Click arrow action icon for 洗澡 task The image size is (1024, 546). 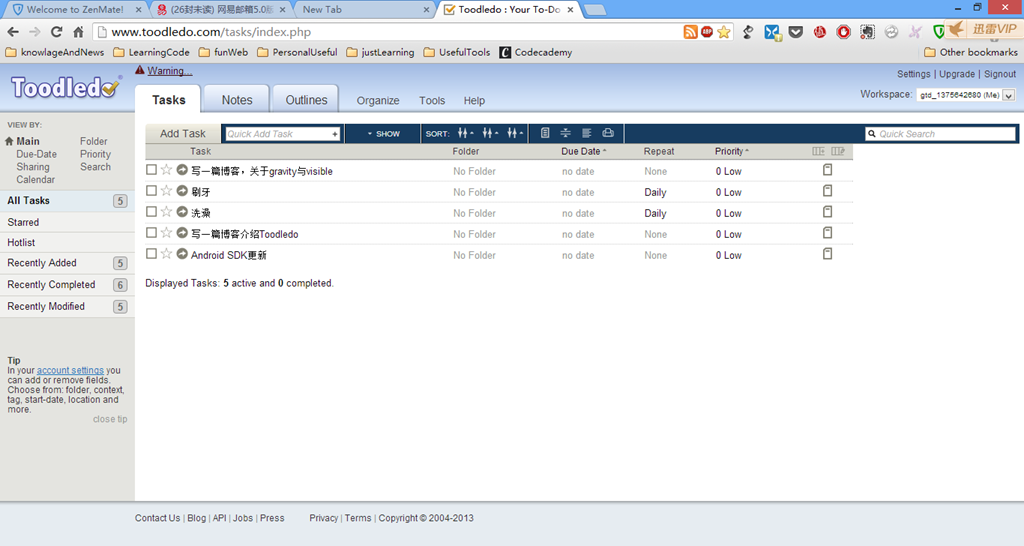(182, 212)
